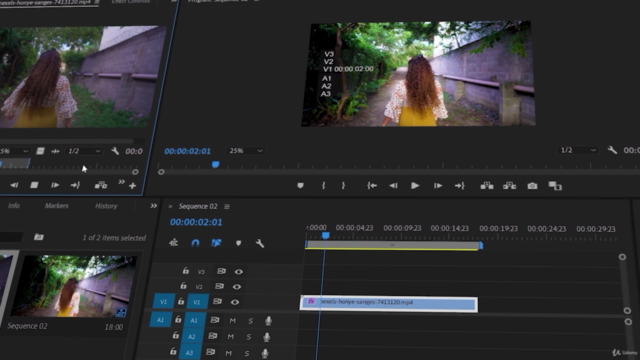Click Mark Out button in Program monitor
Screen dimensions: 640x360
coord(343,186)
